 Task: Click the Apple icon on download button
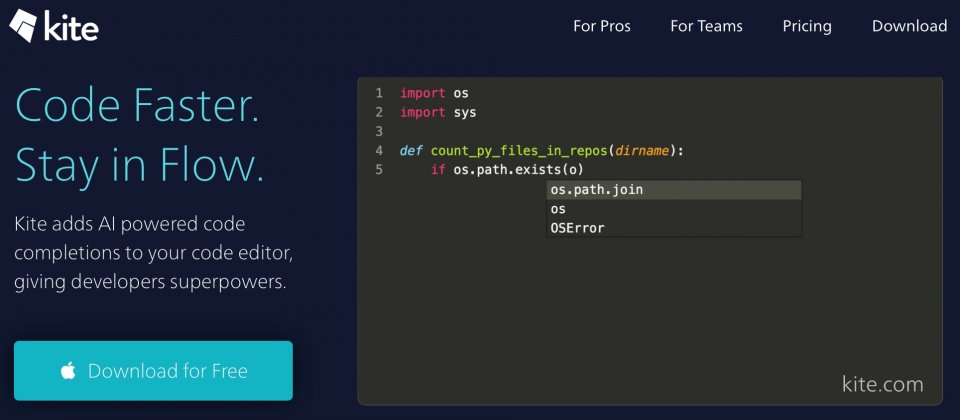coord(68,371)
